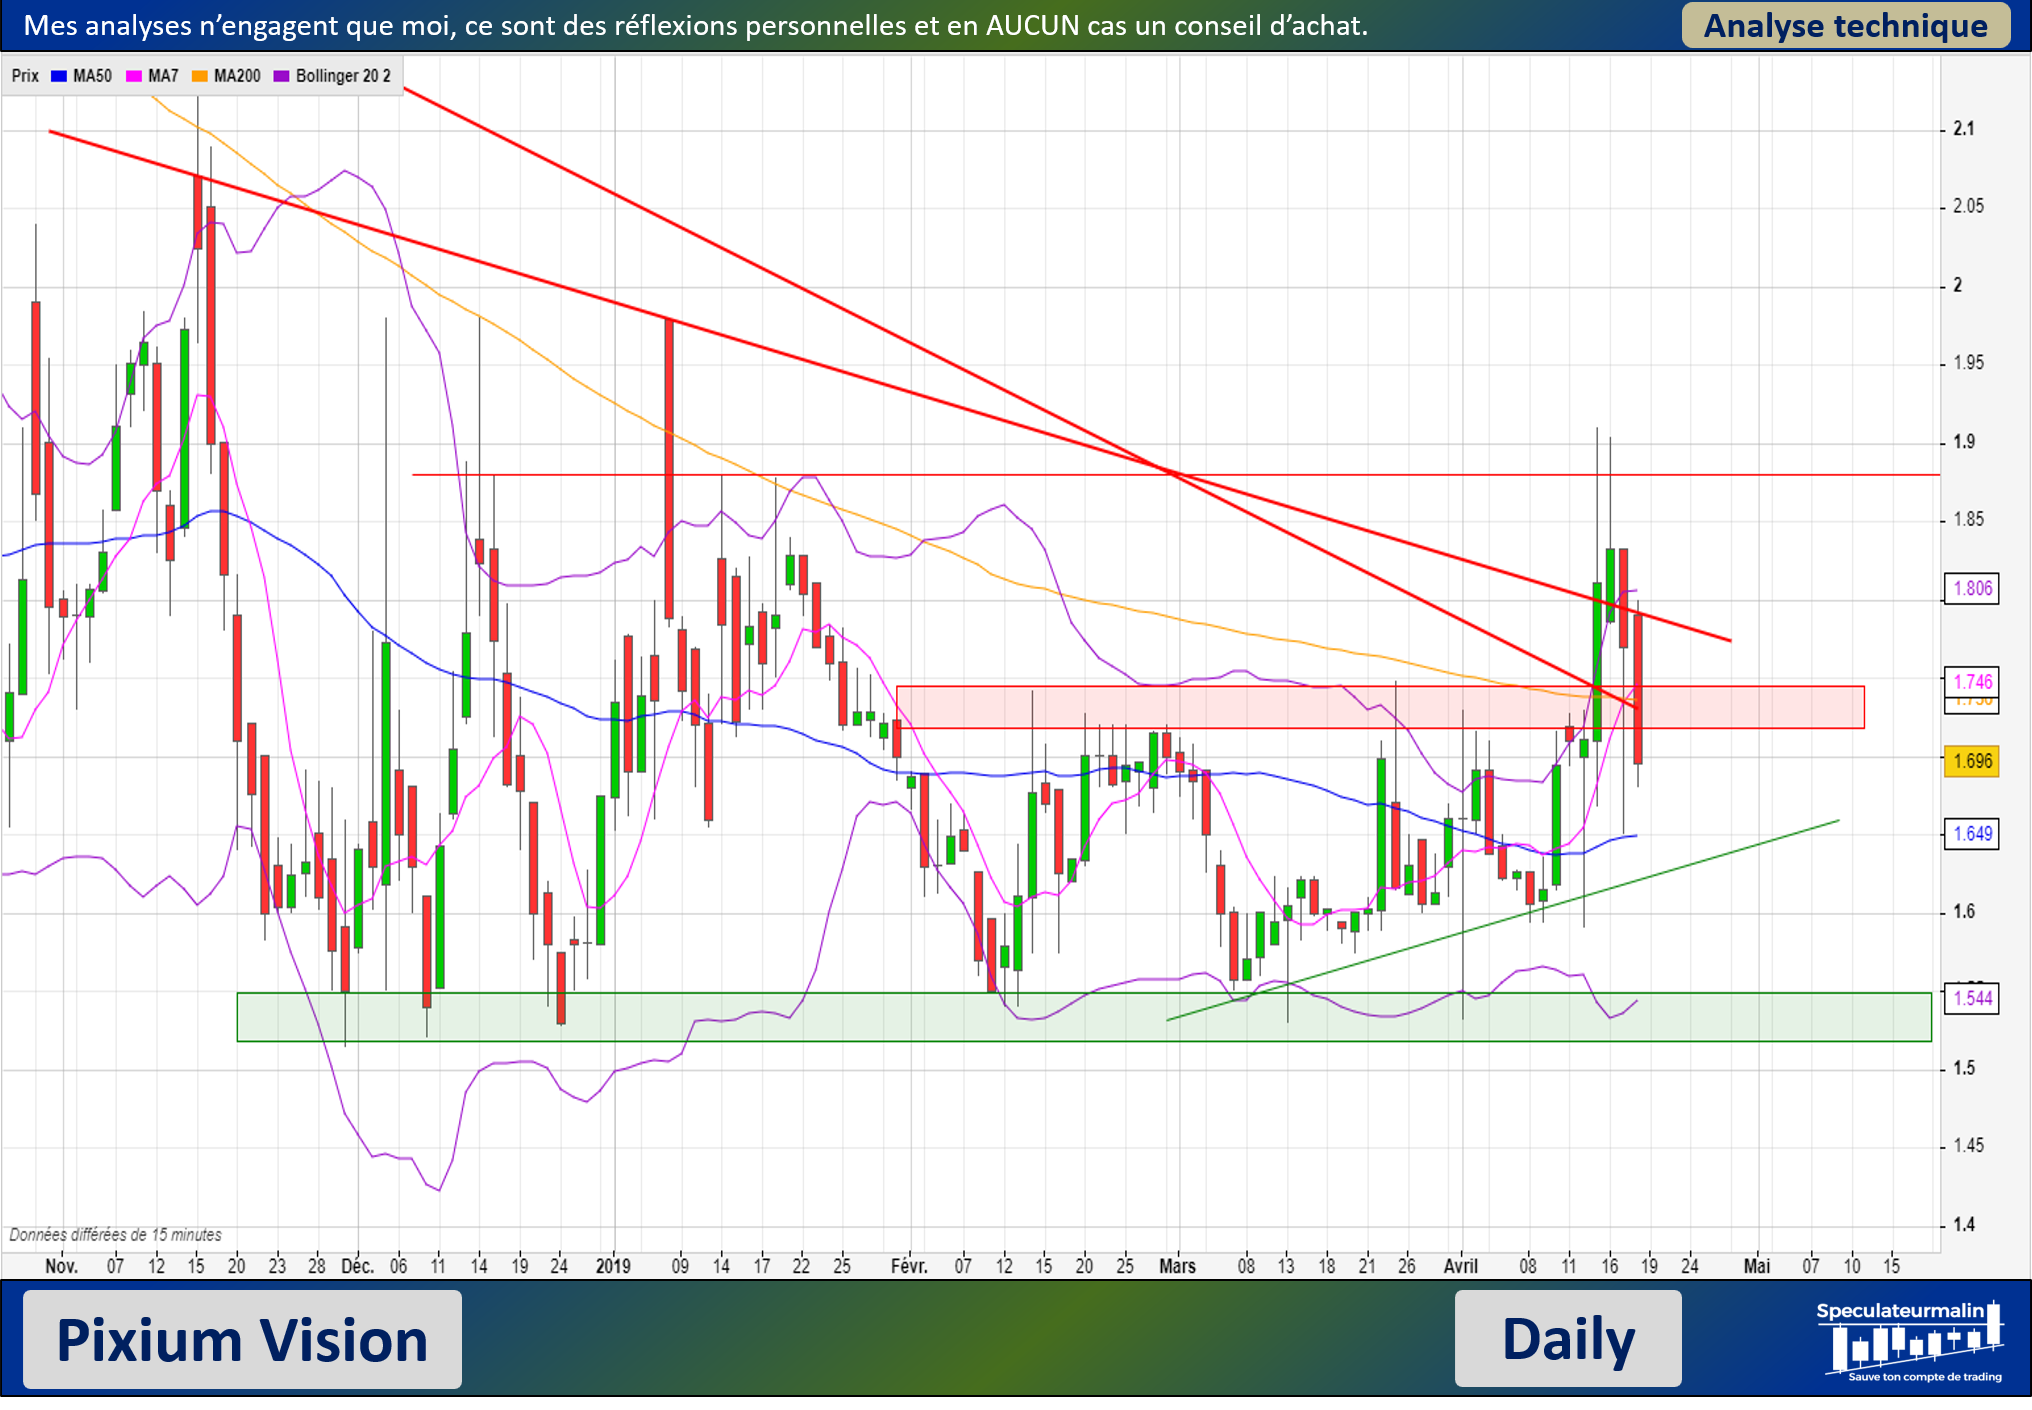Click the purple Bollinger legend swatch

(281, 76)
